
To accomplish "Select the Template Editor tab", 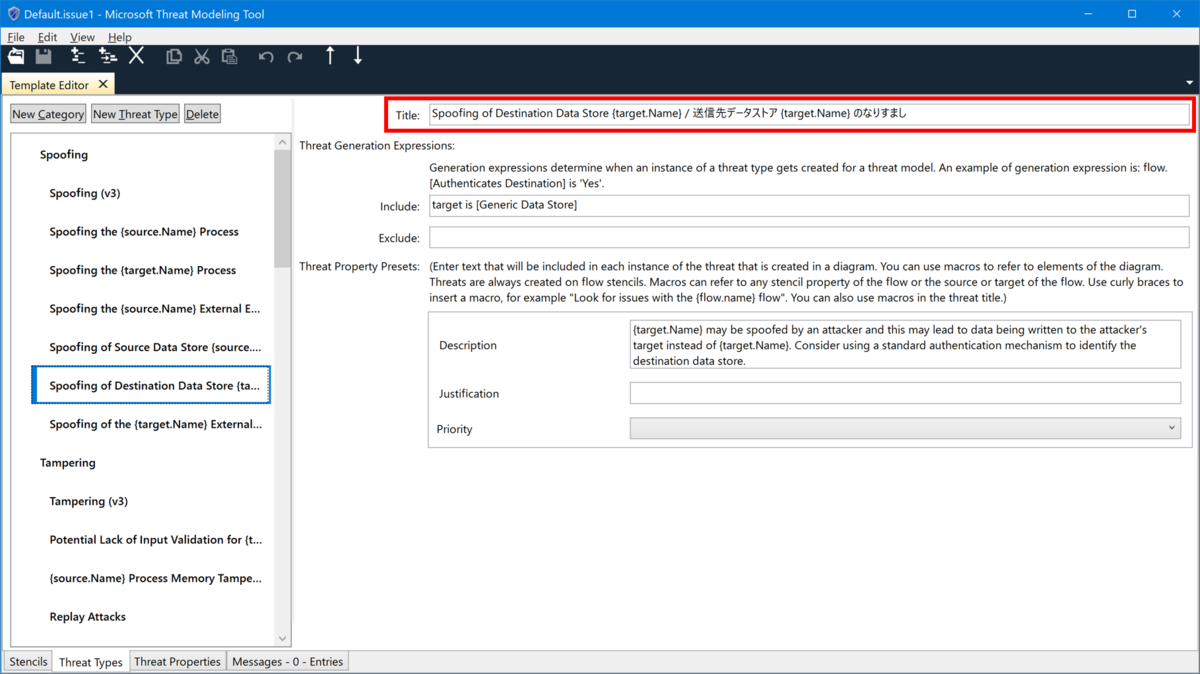I will (x=49, y=85).
